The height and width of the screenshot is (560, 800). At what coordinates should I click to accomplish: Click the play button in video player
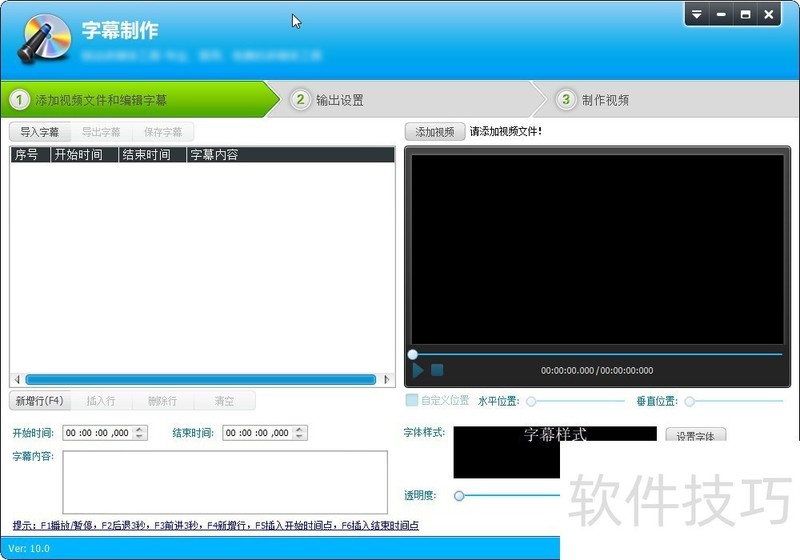point(418,370)
